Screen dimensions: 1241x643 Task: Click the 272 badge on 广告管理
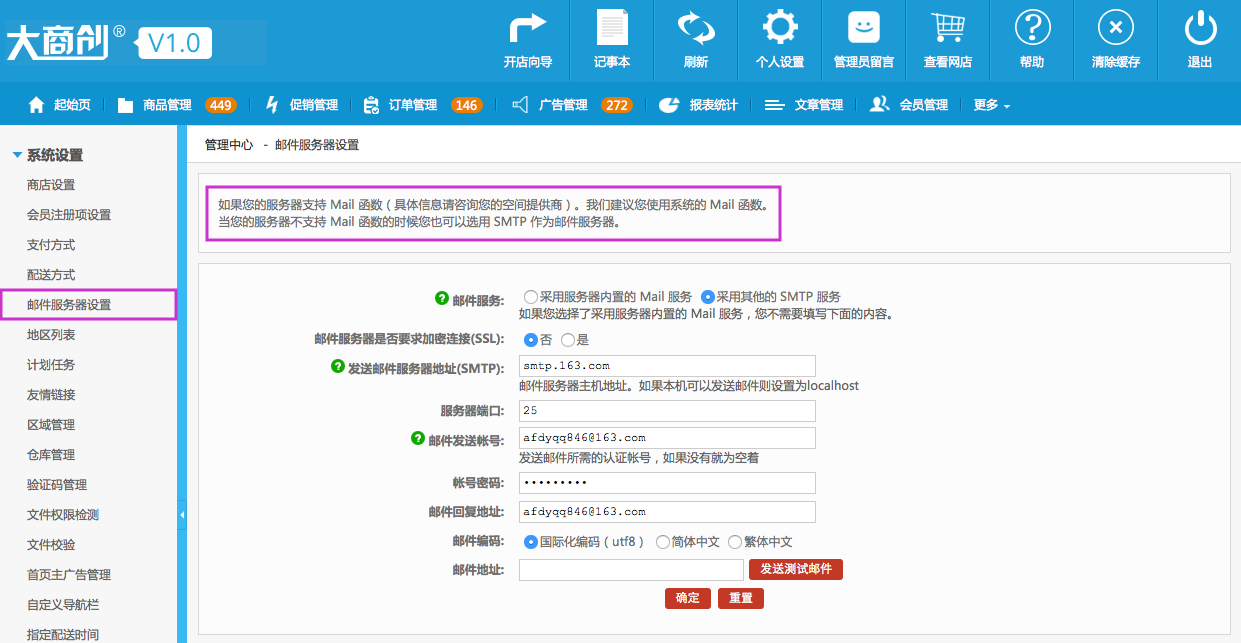[617, 105]
